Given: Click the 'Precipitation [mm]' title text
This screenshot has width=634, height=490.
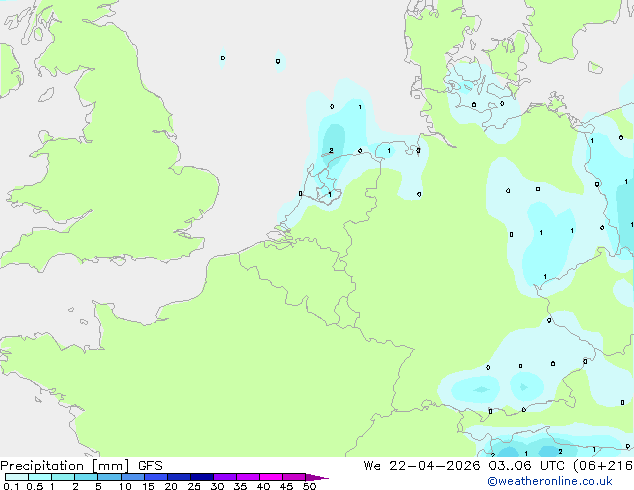Looking at the screenshot, I should click(64, 466).
